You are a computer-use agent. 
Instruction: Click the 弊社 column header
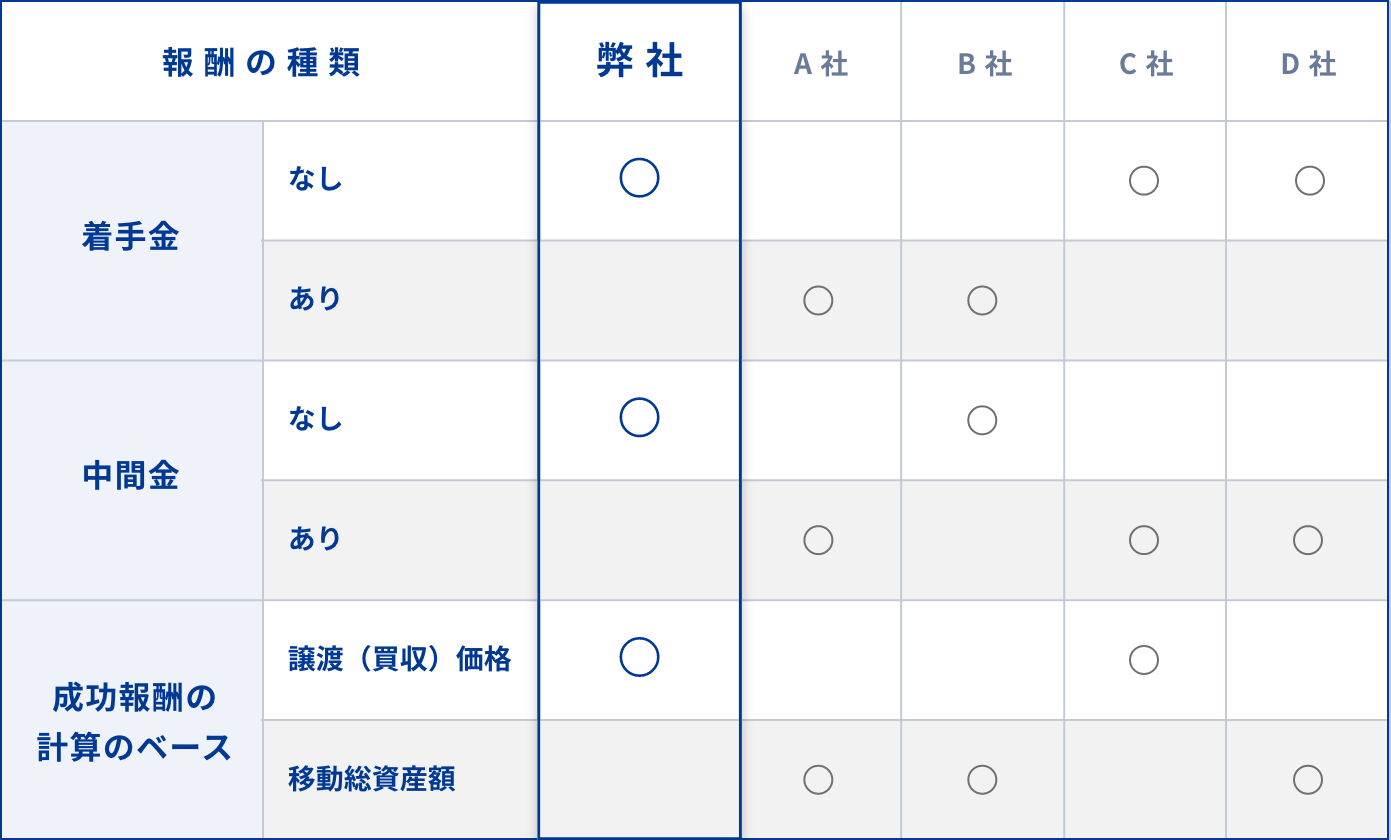pos(639,62)
